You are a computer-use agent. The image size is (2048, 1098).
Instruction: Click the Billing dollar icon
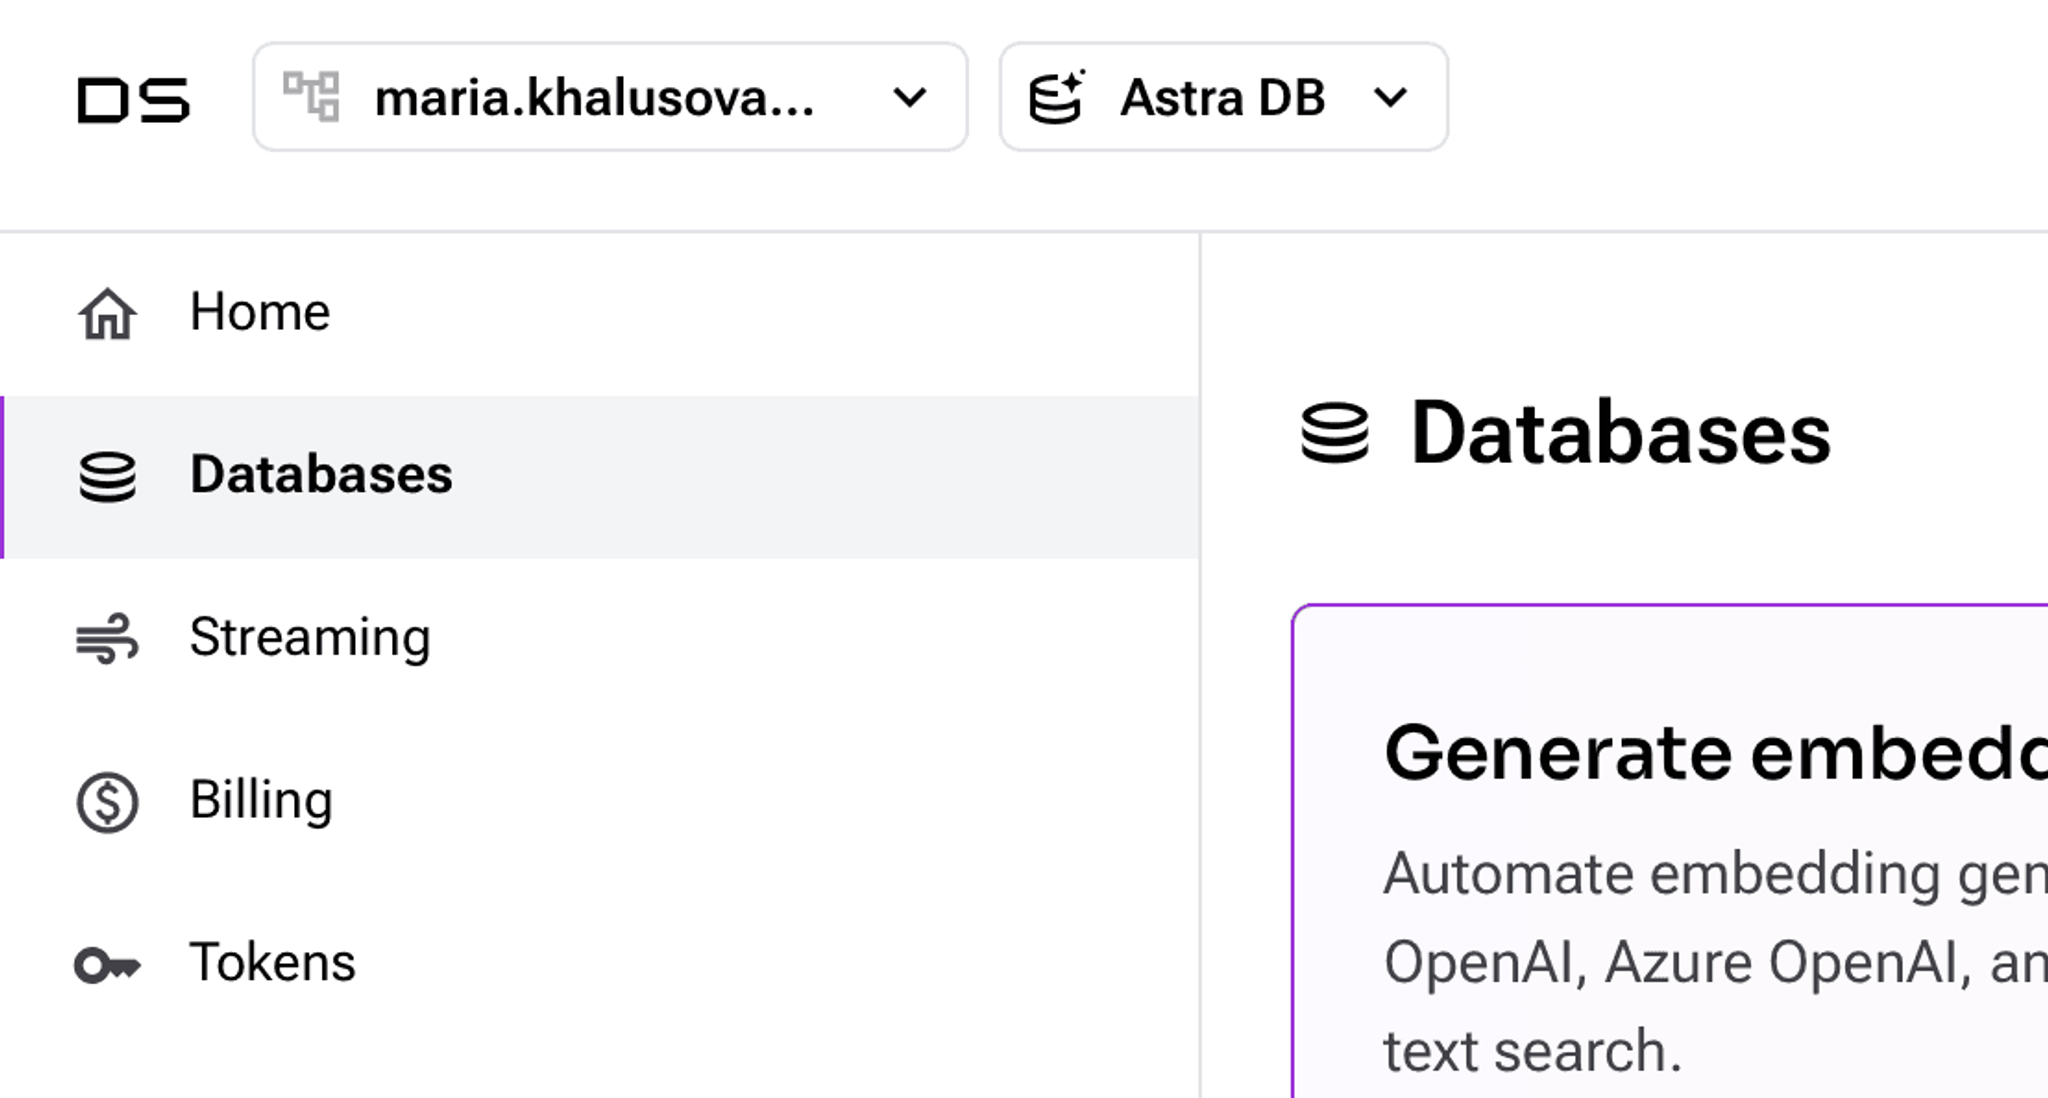coord(107,802)
